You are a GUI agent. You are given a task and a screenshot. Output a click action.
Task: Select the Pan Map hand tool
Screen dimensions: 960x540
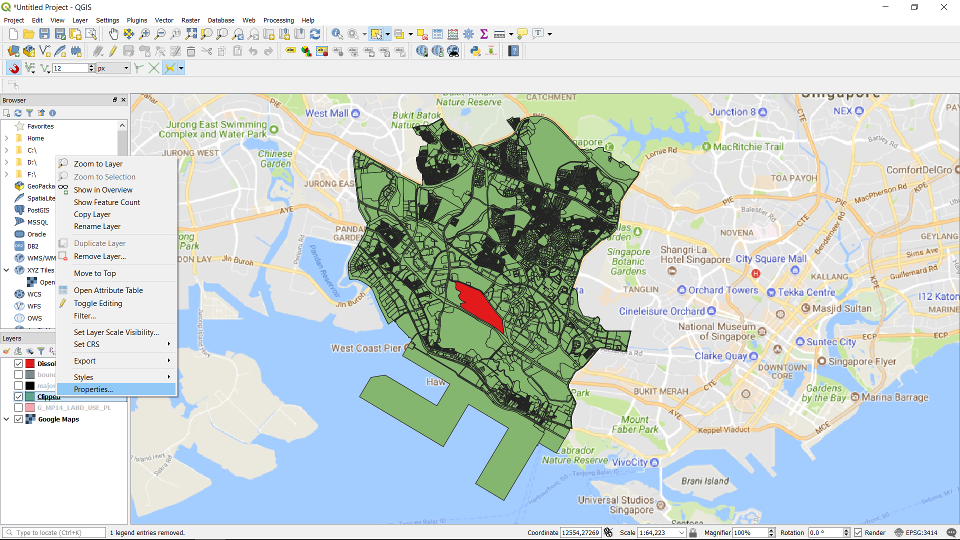113,34
